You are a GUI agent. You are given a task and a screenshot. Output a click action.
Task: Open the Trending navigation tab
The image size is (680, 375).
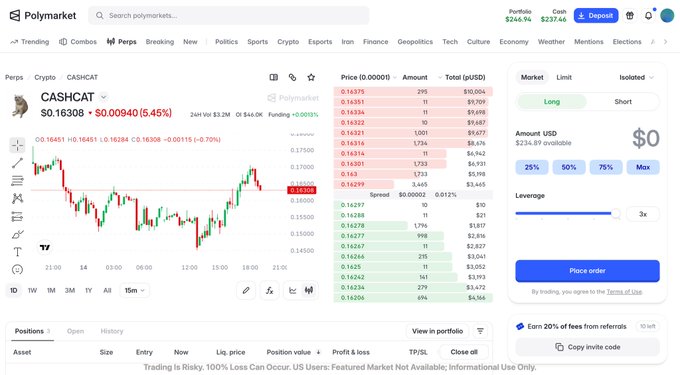29,42
